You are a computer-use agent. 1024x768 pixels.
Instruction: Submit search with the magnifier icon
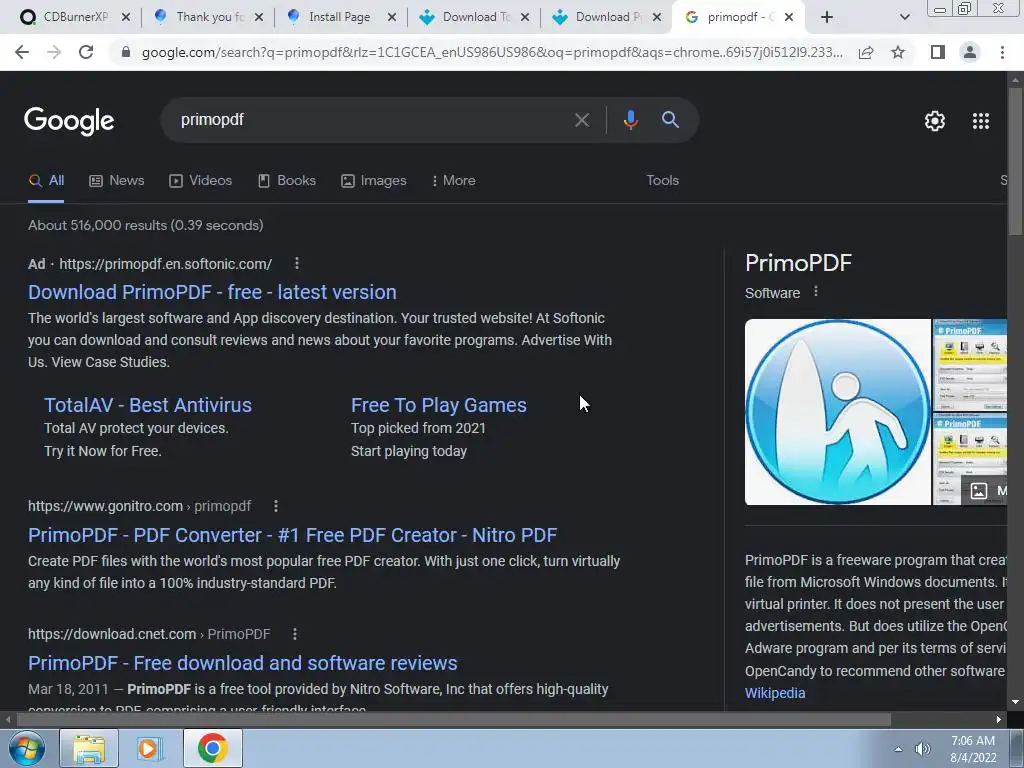coord(670,120)
